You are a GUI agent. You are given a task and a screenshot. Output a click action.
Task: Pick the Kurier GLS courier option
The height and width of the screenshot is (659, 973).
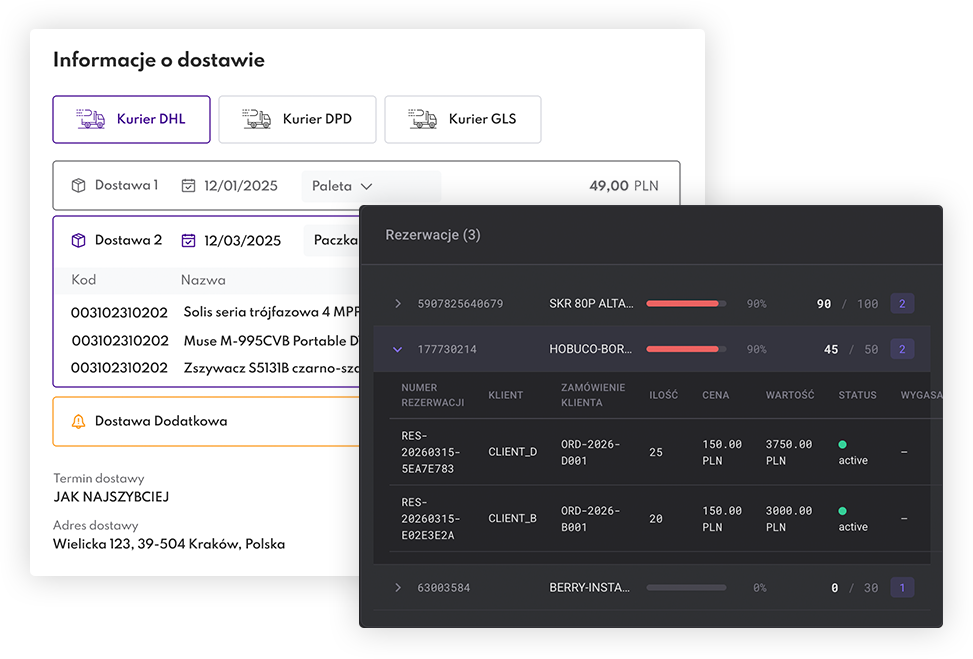(x=463, y=119)
